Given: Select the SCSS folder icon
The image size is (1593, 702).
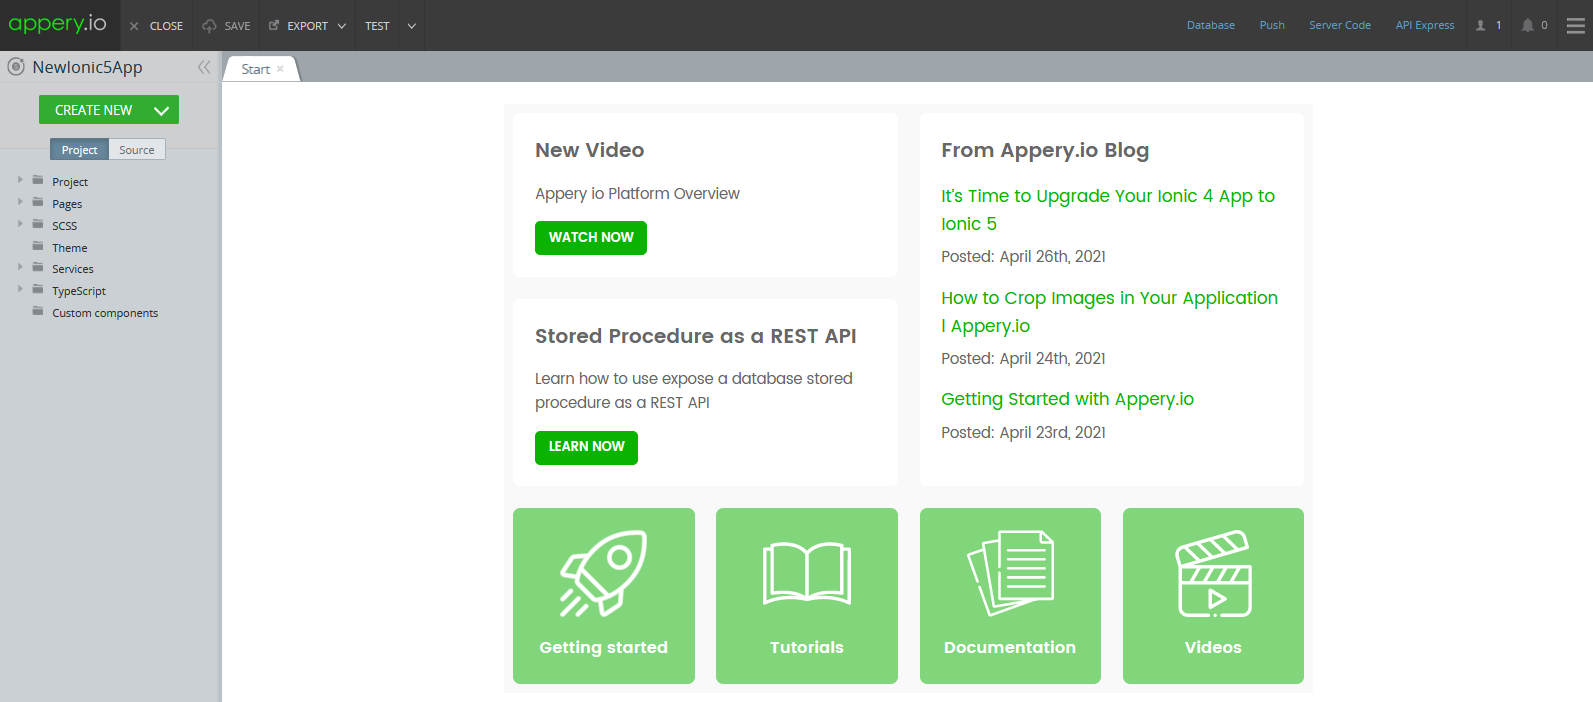Looking at the screenshot, I should (x=38, y=224).
